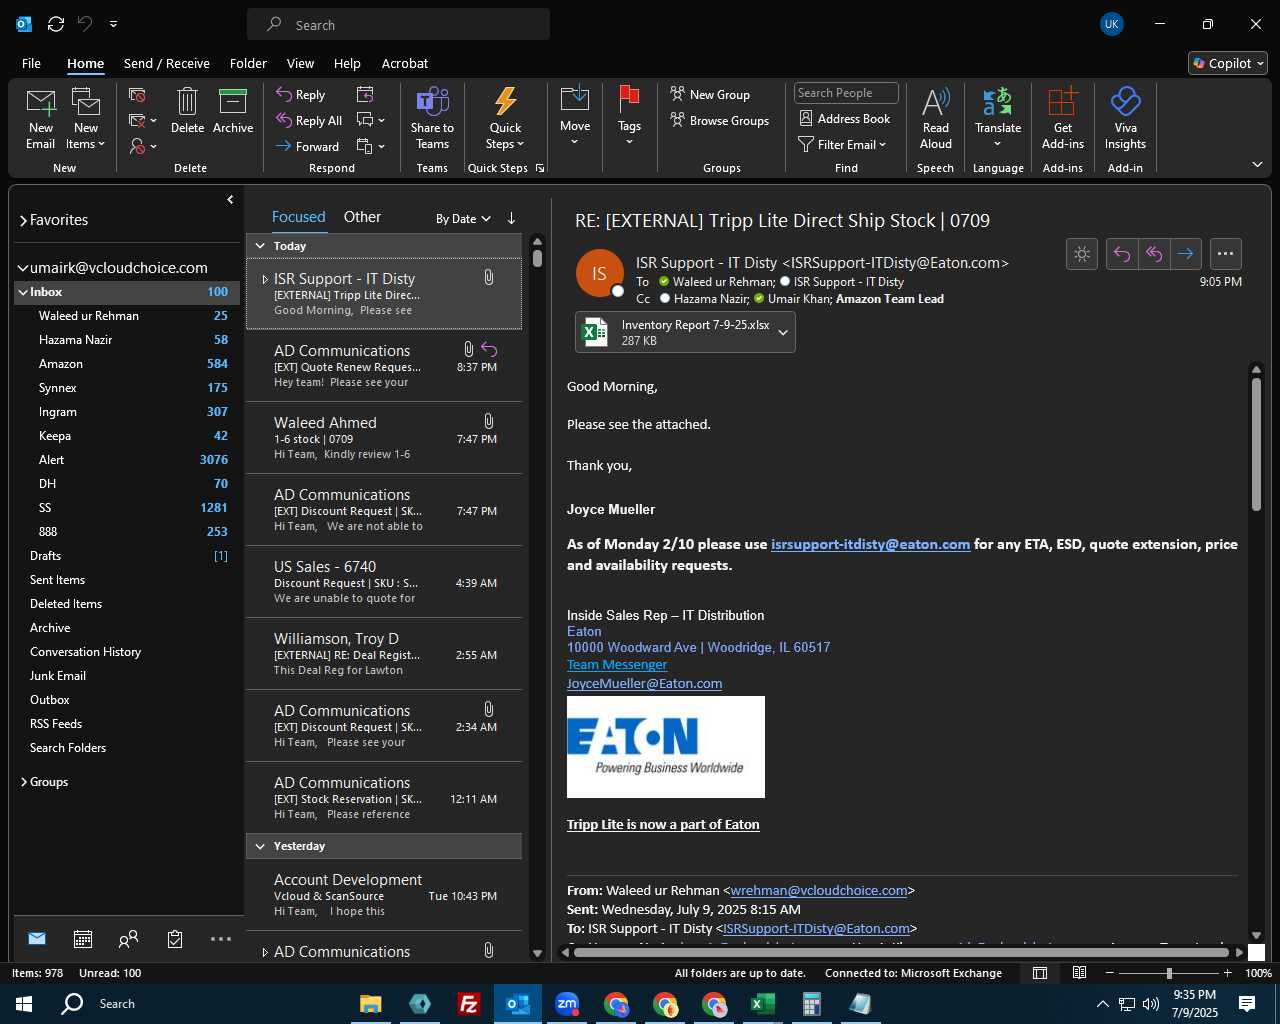Click the Forward arrow in reading pane
Image resolution: width=1280 pixels, height=1024 pixels.
(x=1186, y=254)
